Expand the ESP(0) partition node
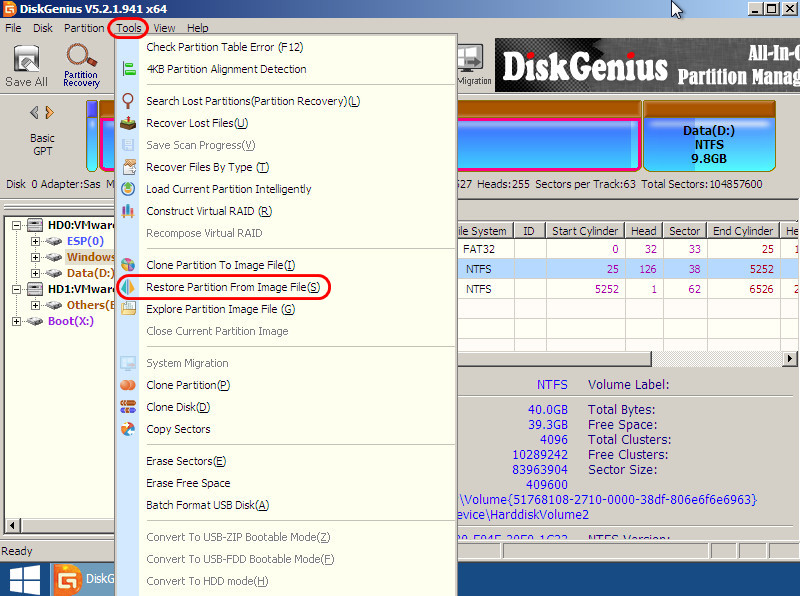The image size is (800, 596). [35, 241]
